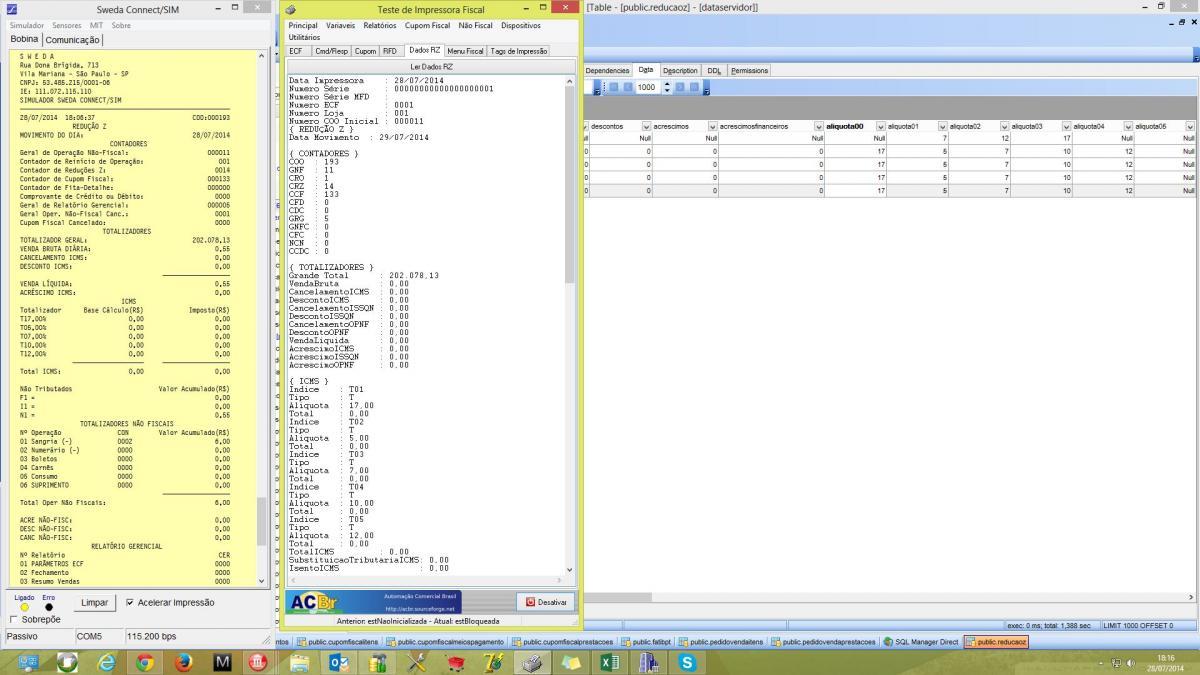Open Dependencies tab in SQL Manager

607,71
